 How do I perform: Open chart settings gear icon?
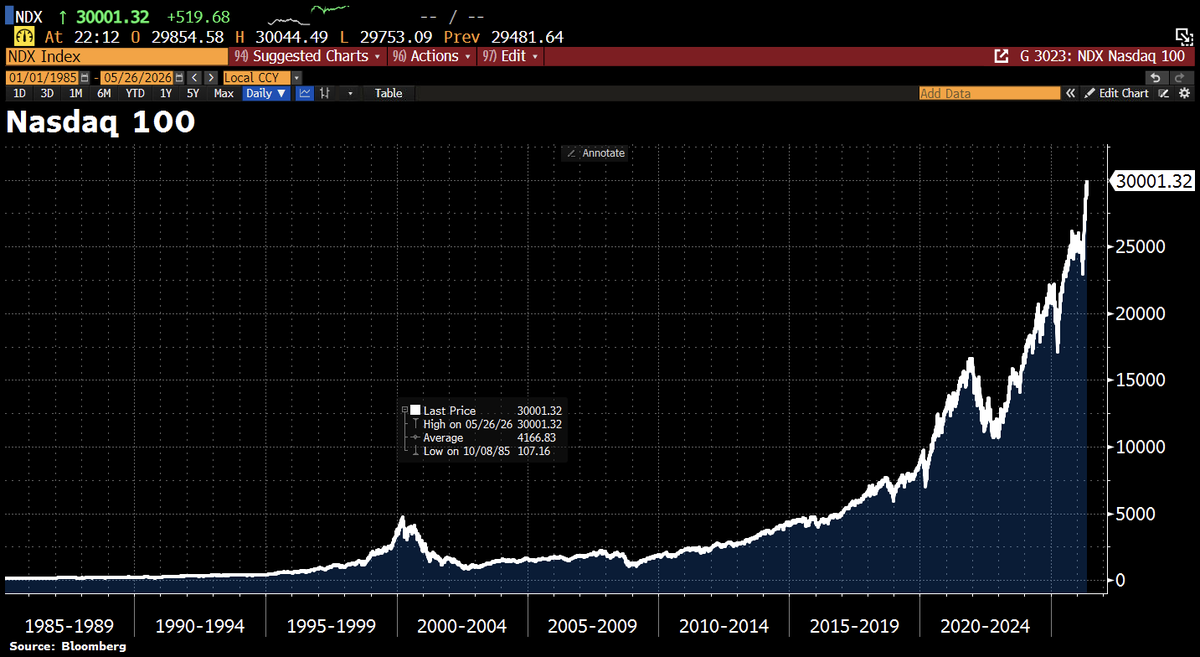[1184, 93]
